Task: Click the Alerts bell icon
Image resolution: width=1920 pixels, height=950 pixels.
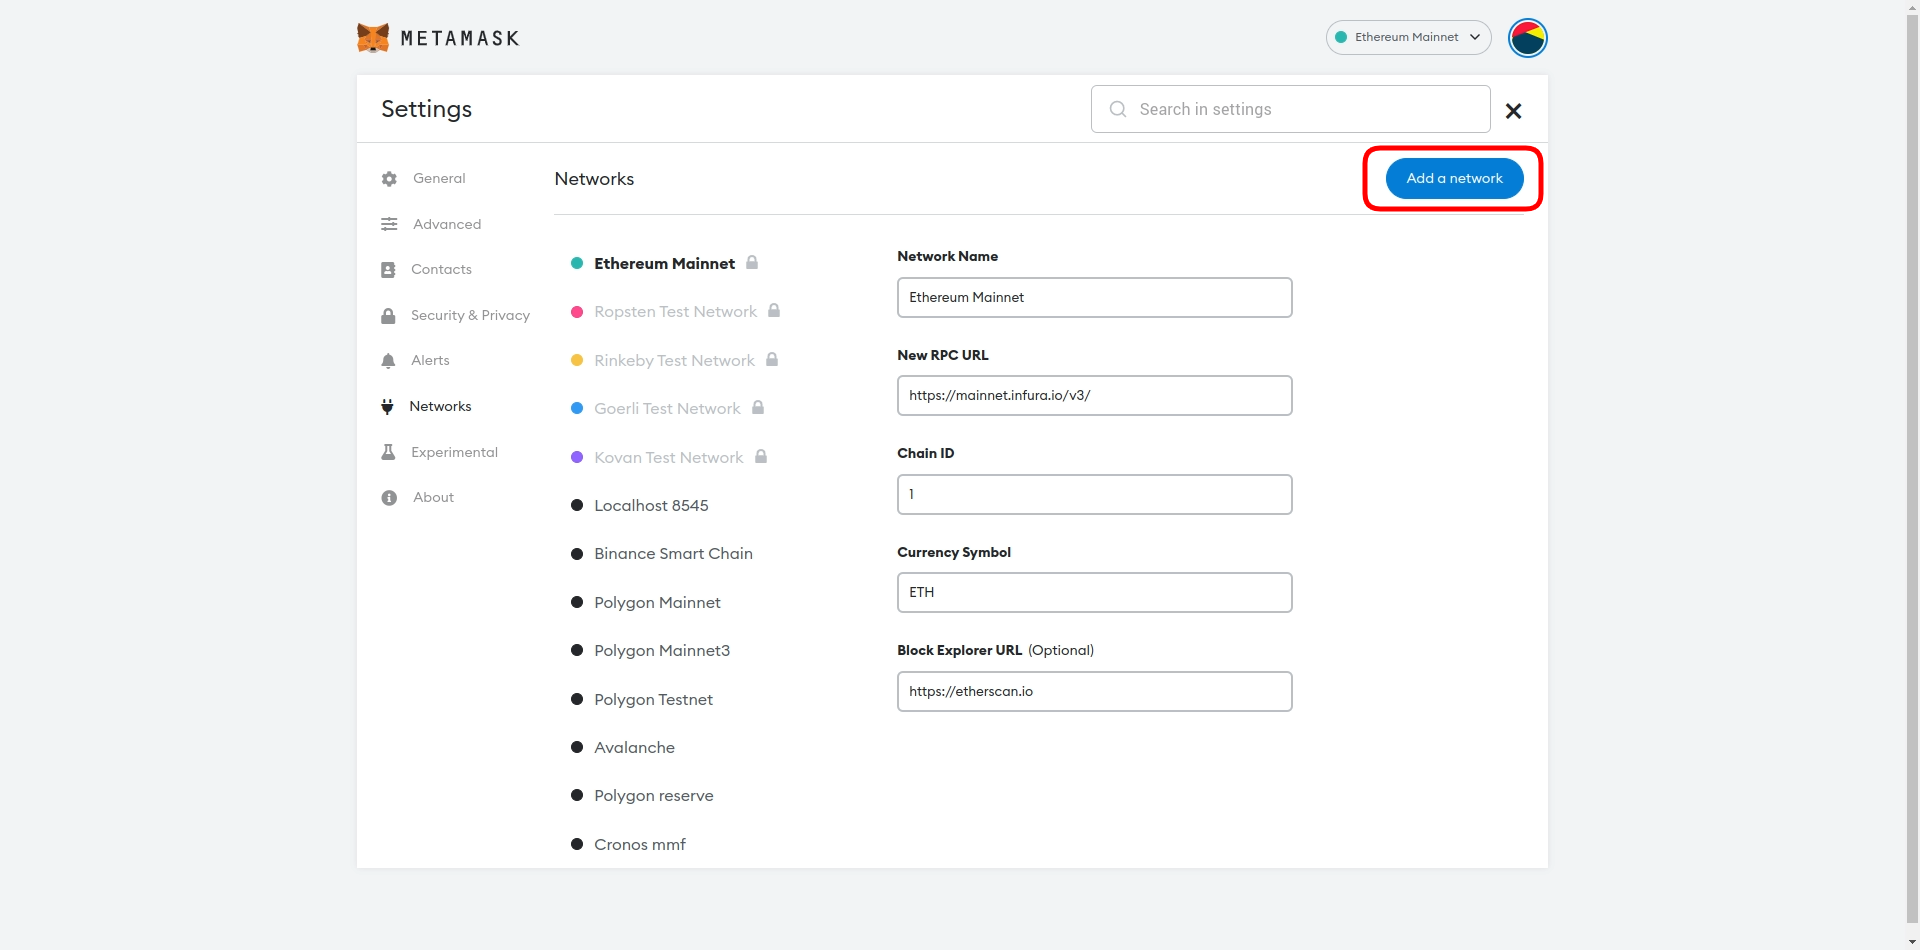Action: [x=388, y=361]
